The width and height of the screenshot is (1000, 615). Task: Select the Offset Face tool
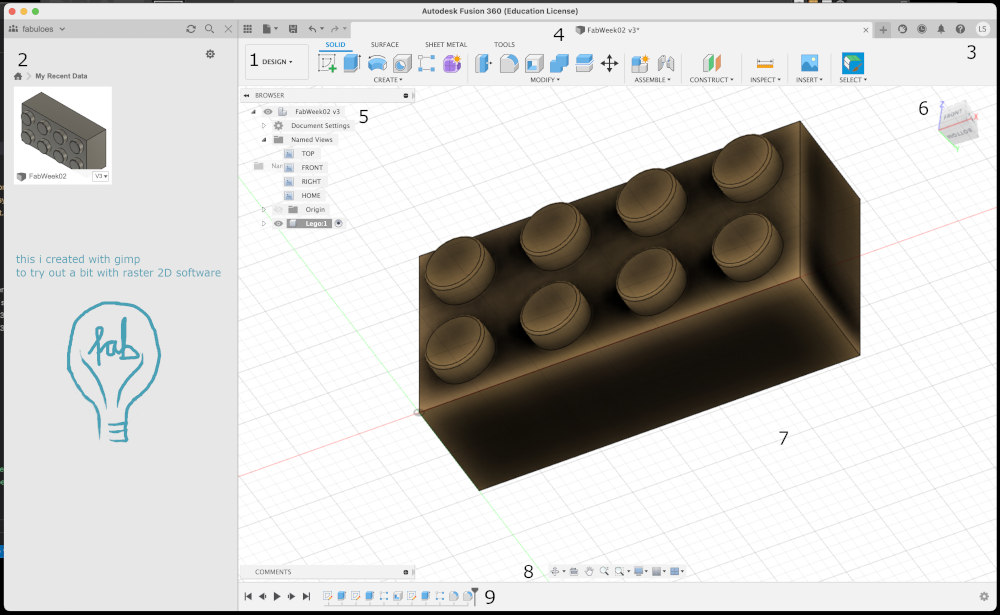pos(584,63)
